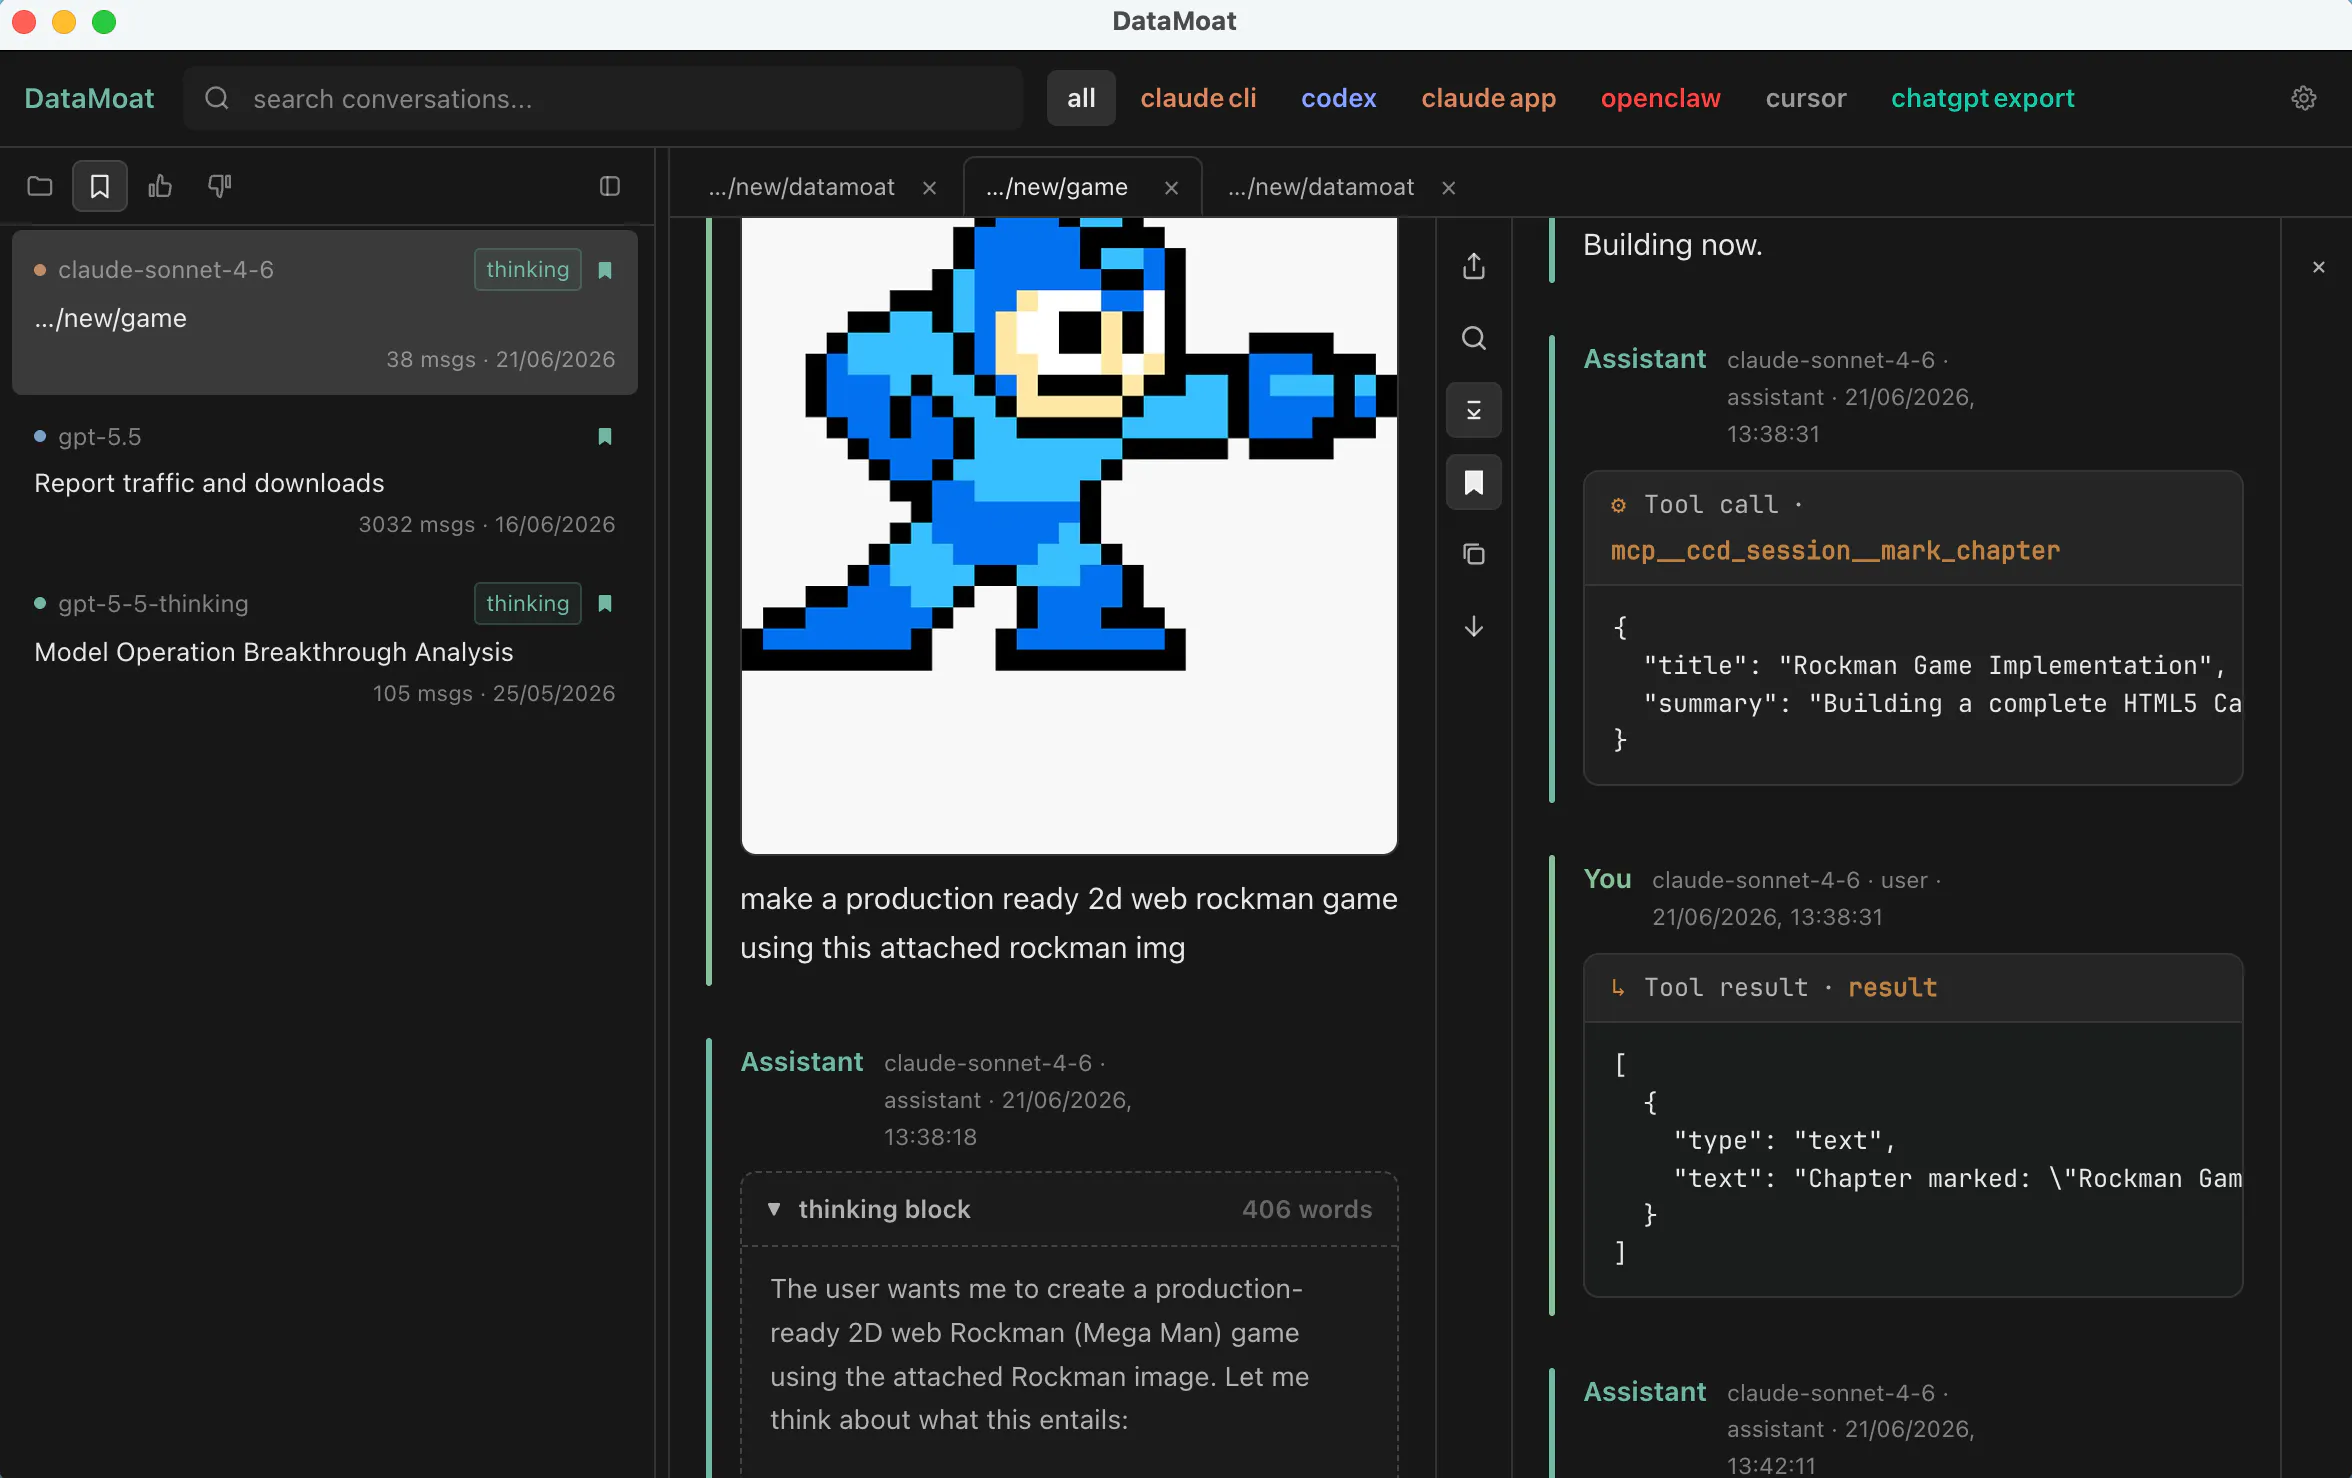Click the gpt-5.5 model name

click(99, 436)
